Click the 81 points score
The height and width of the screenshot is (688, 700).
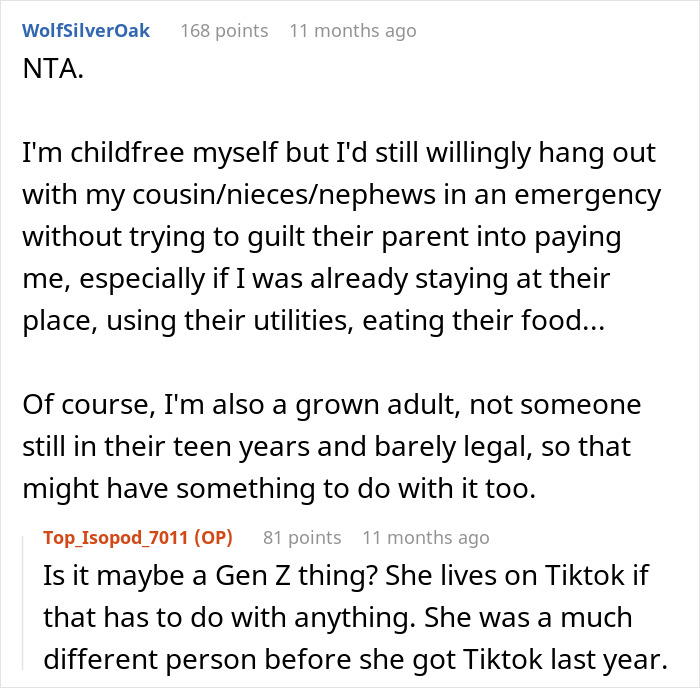[x=302, y=538]
